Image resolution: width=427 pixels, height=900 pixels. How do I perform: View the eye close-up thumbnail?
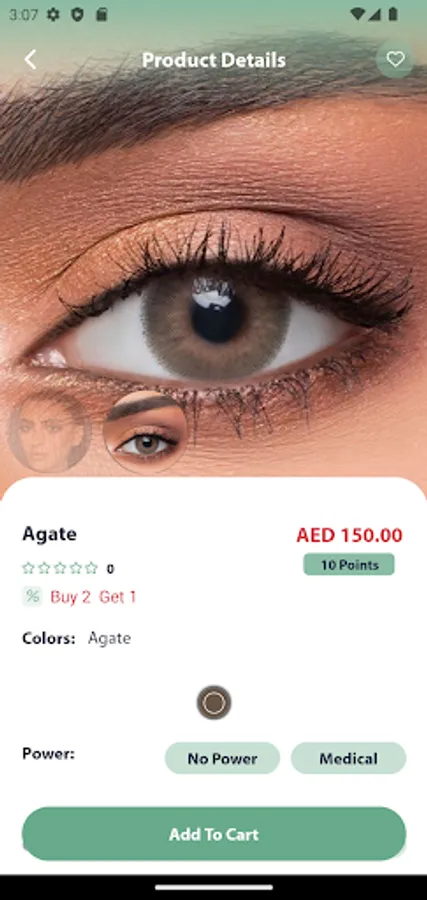(145, 432)
